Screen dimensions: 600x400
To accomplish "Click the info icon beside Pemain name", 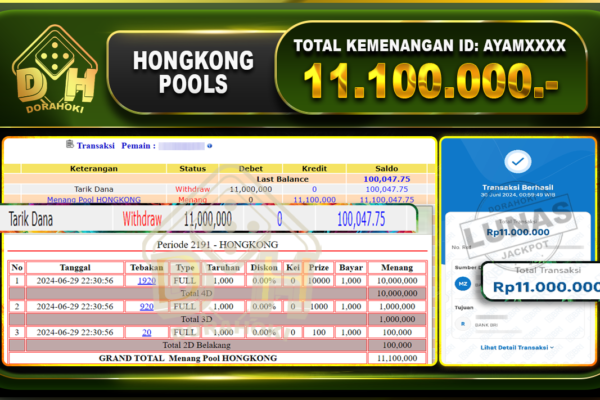I will point(210,146).
